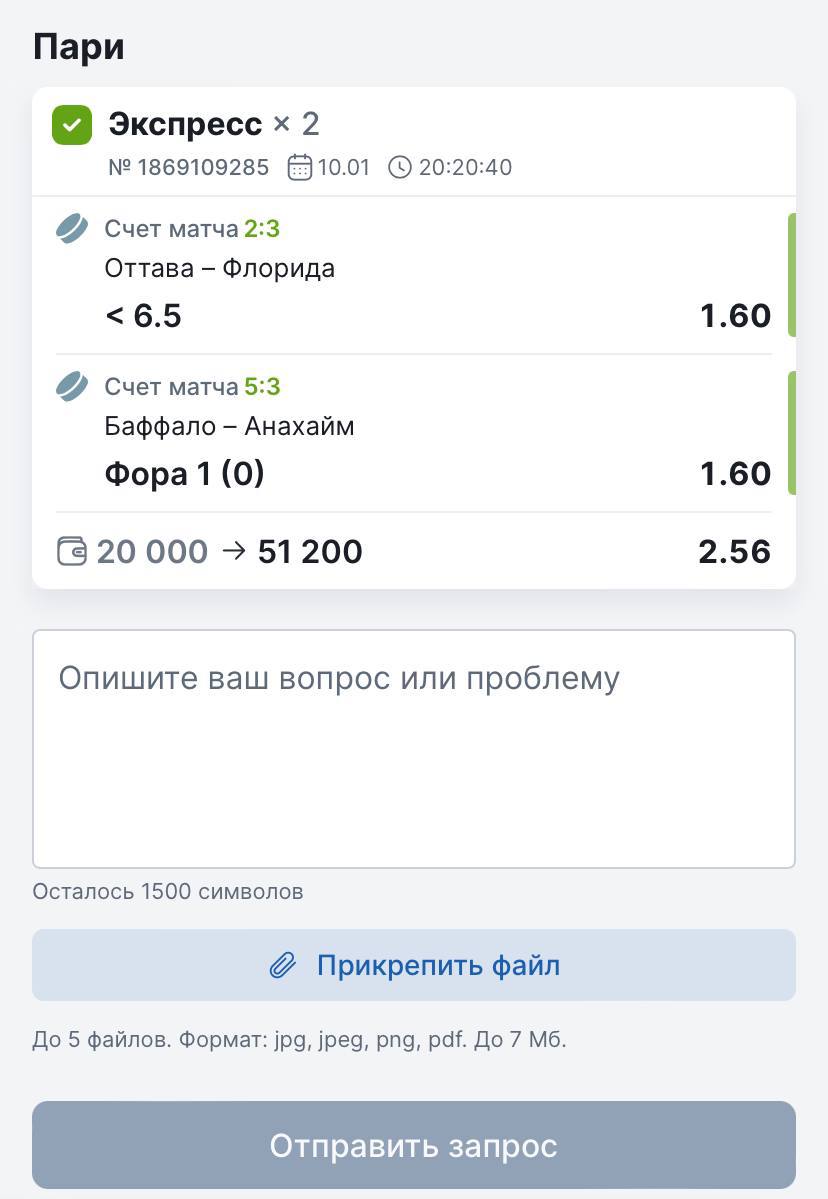This screenshot has width=828, height=1199.
Task: Click the match score 5:3
Action: [262, 386]
